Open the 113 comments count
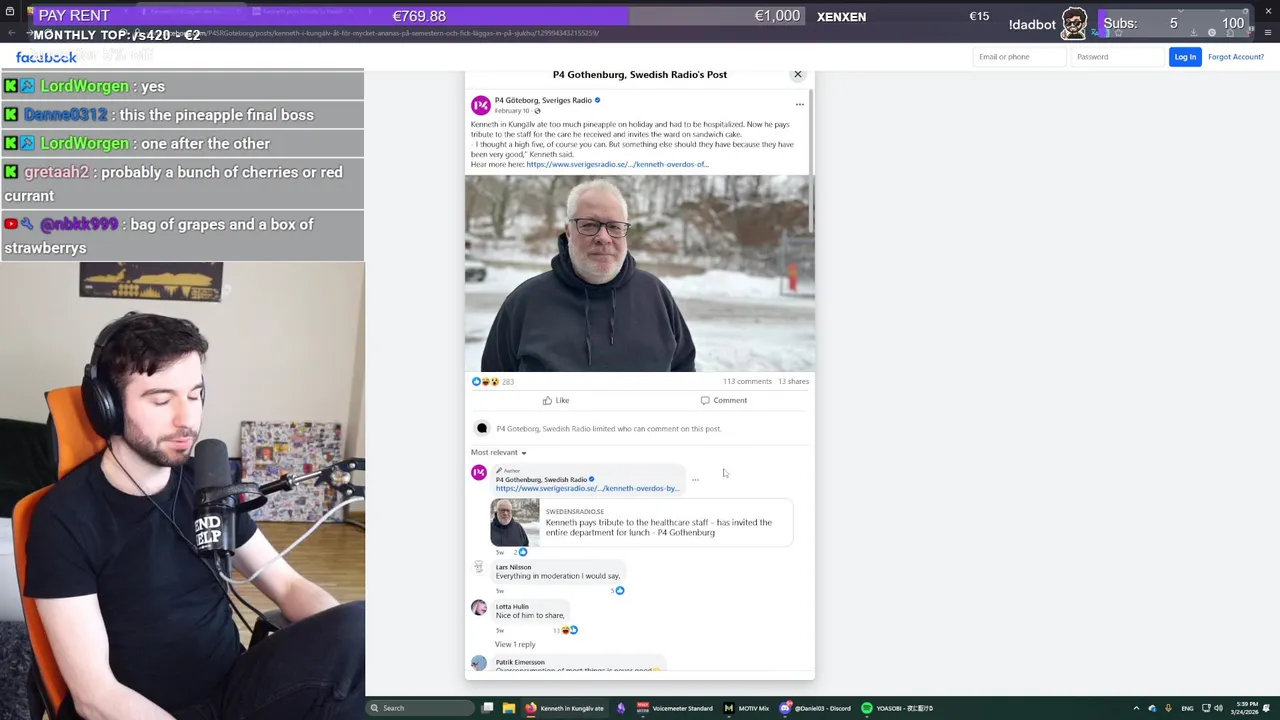This screenshot has width=1280, height=720. [x=747, y=382]
